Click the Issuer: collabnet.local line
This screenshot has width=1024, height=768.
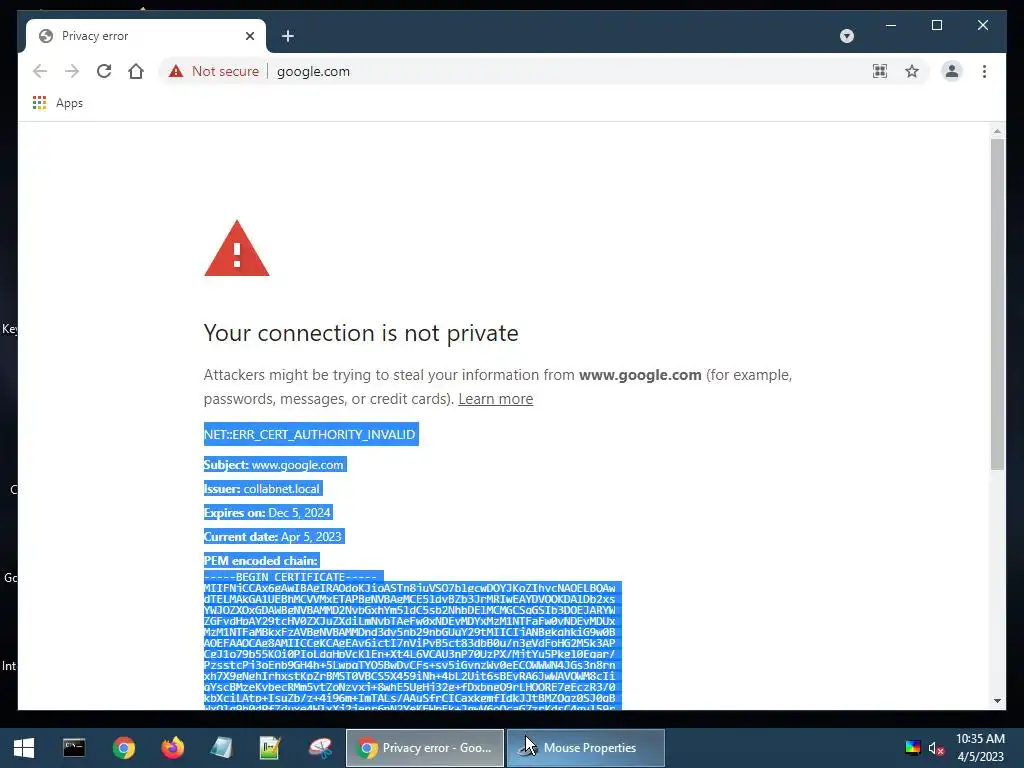point(263,488)
